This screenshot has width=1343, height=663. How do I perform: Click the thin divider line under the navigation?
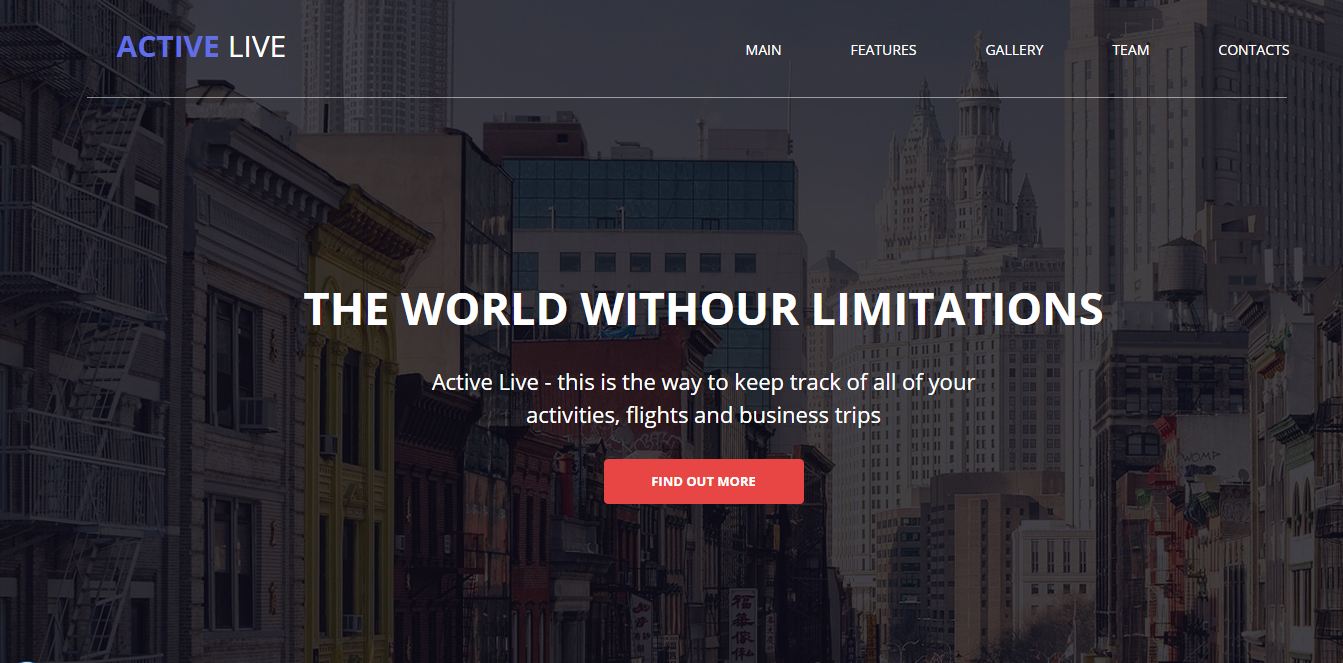[x=687, y=97]
